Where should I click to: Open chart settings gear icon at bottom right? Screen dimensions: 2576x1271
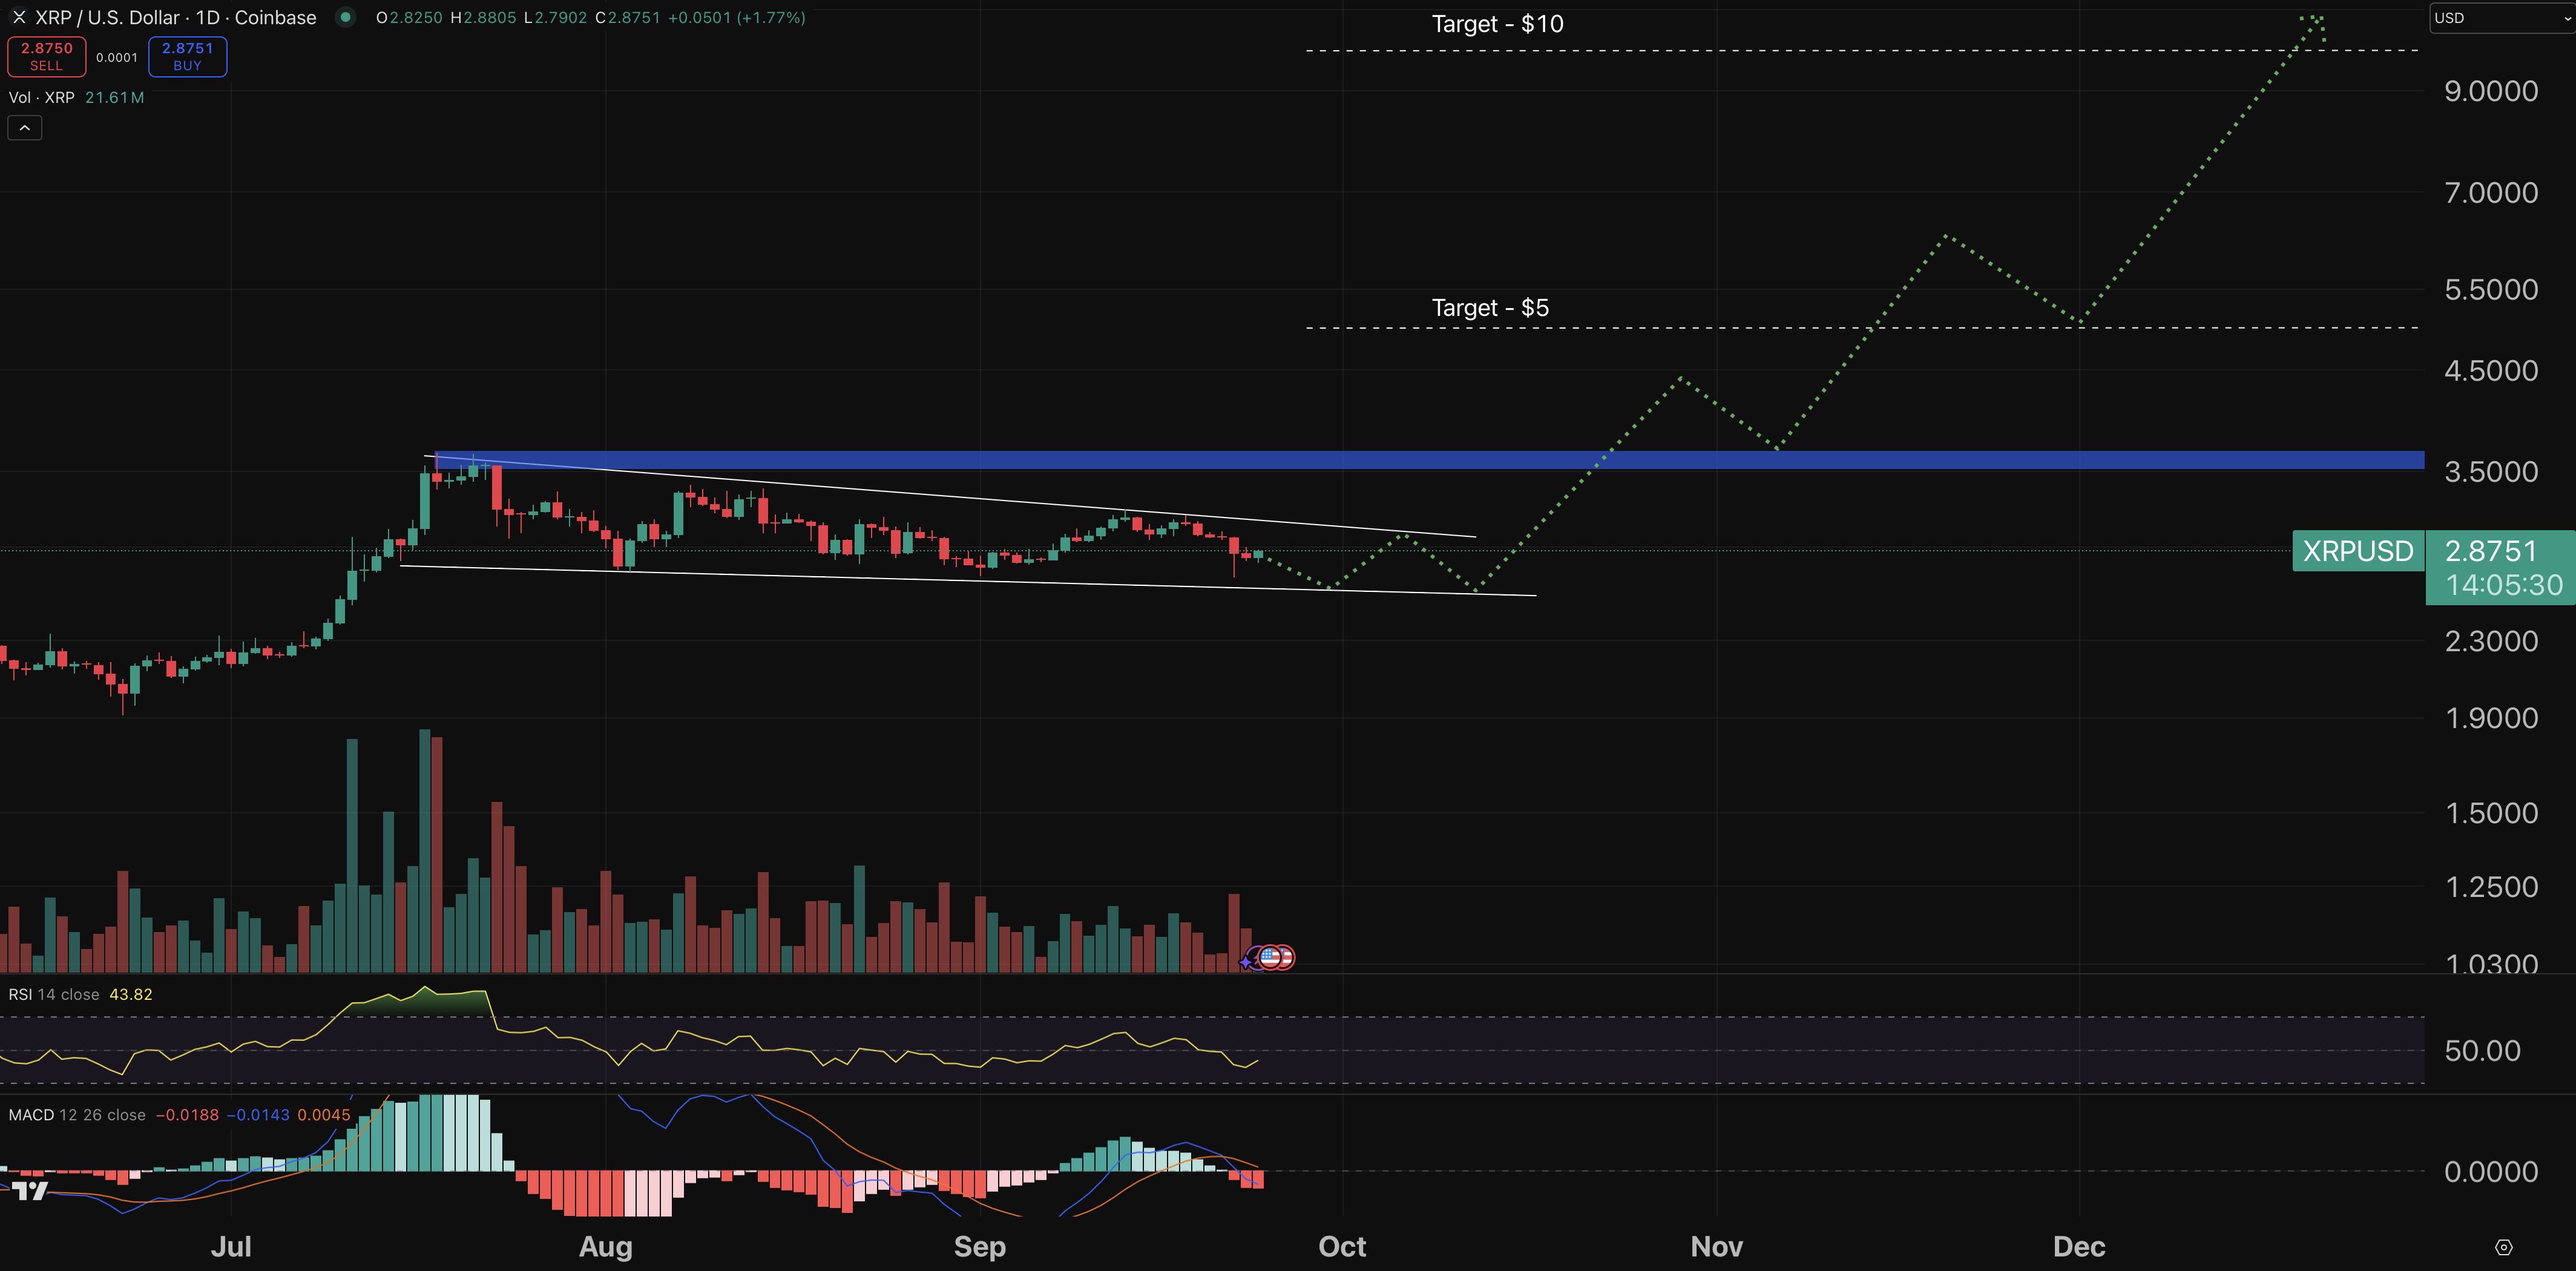pos(2504,1247)
